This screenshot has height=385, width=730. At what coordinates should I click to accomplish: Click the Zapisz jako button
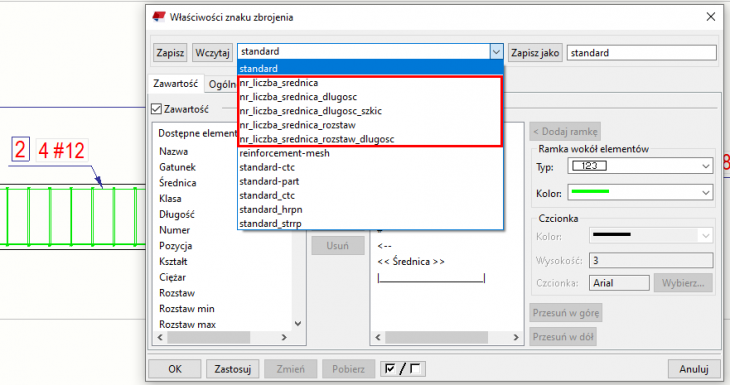[535, 53]
